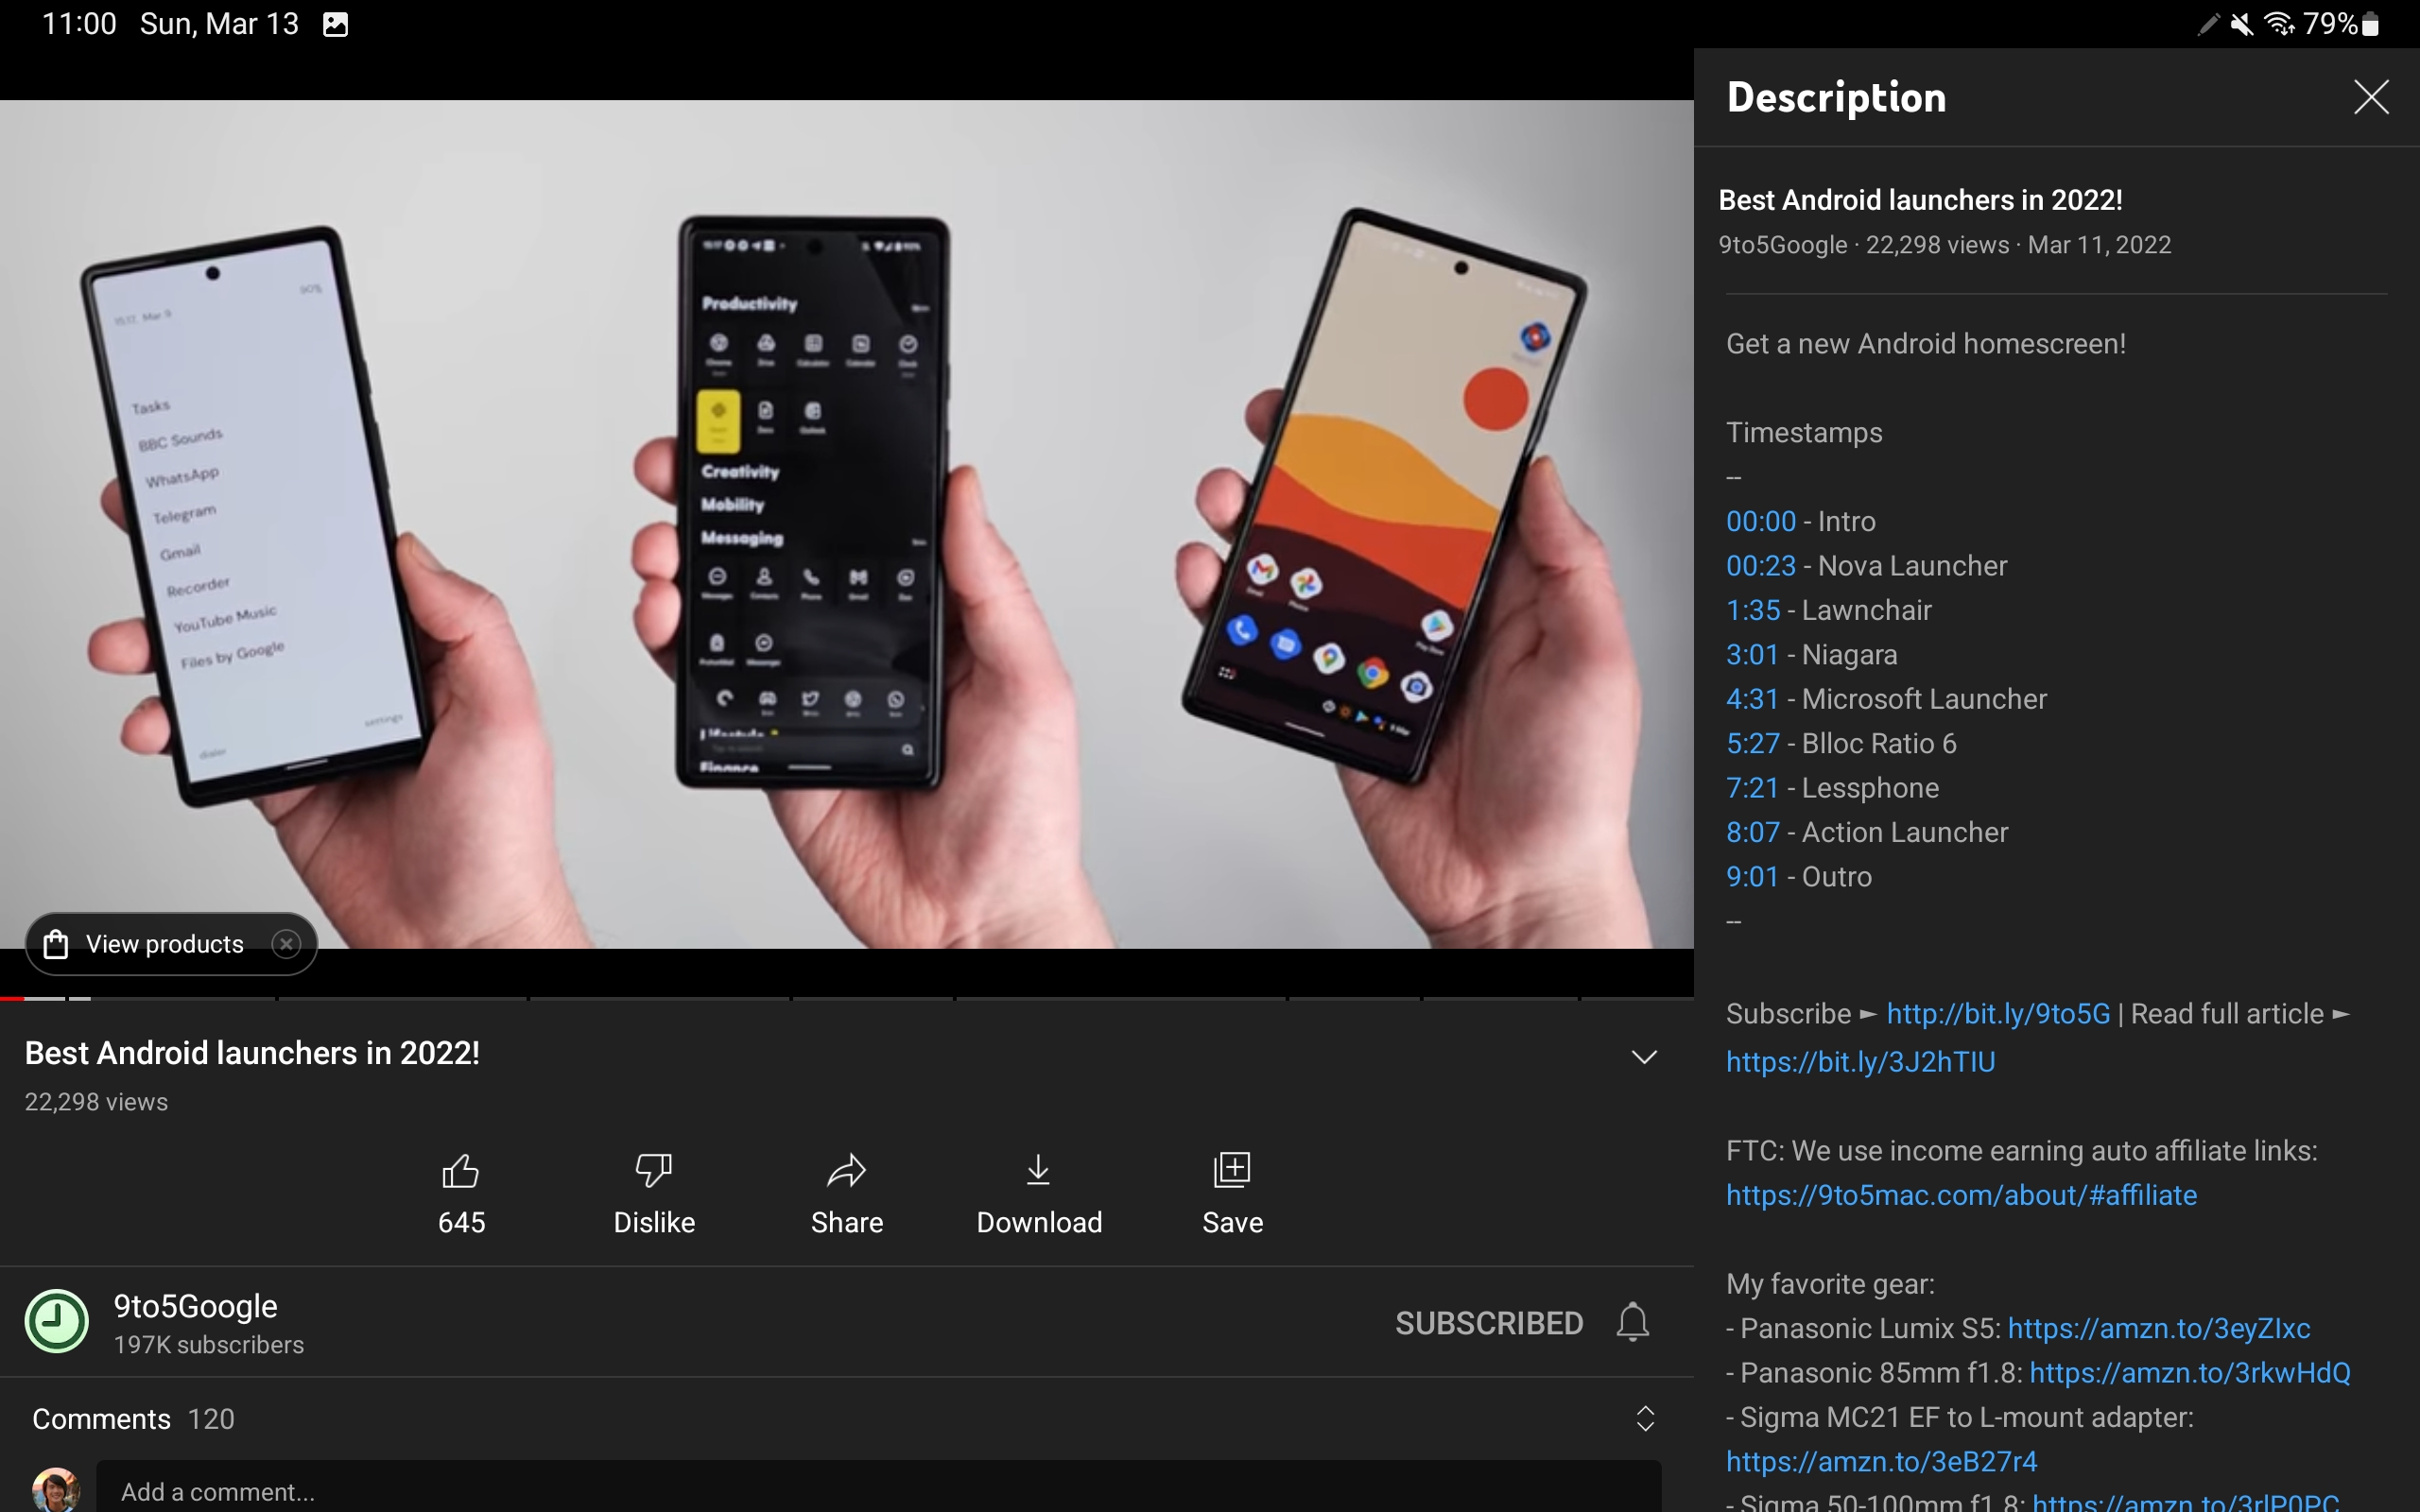
Task: Close the Description panel
Action: 2371,97
